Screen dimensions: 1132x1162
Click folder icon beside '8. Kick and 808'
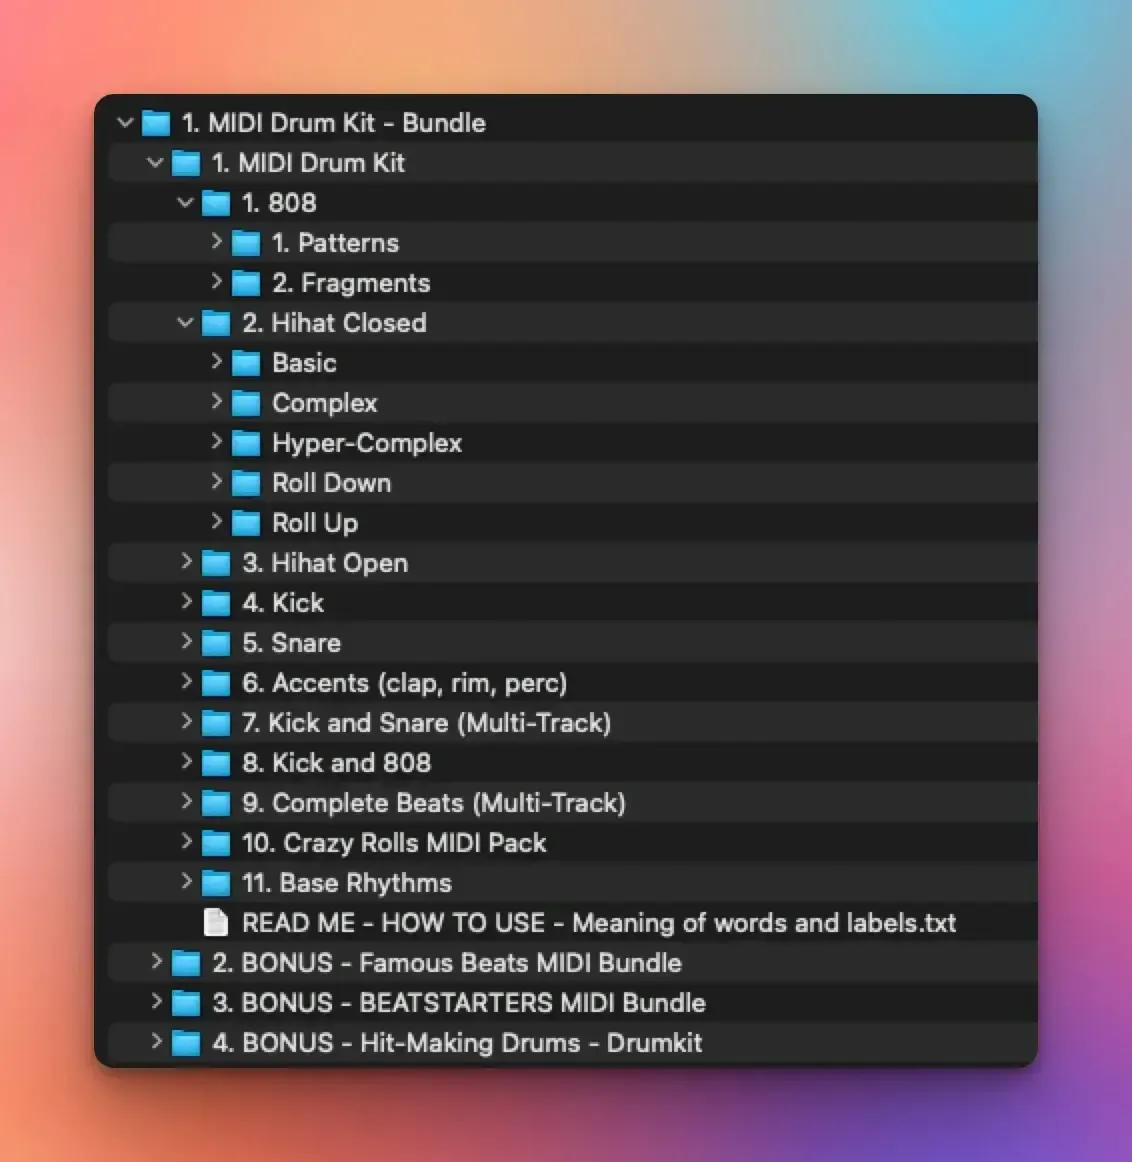click(x=216, y=763)
